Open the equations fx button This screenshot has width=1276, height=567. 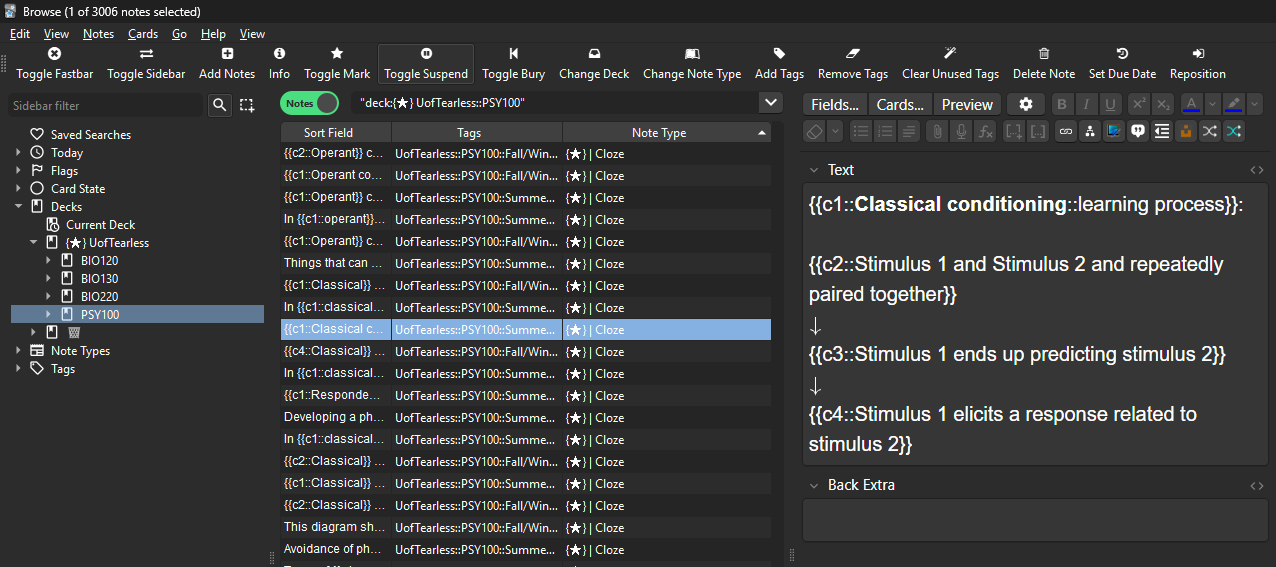click(985, 131)
